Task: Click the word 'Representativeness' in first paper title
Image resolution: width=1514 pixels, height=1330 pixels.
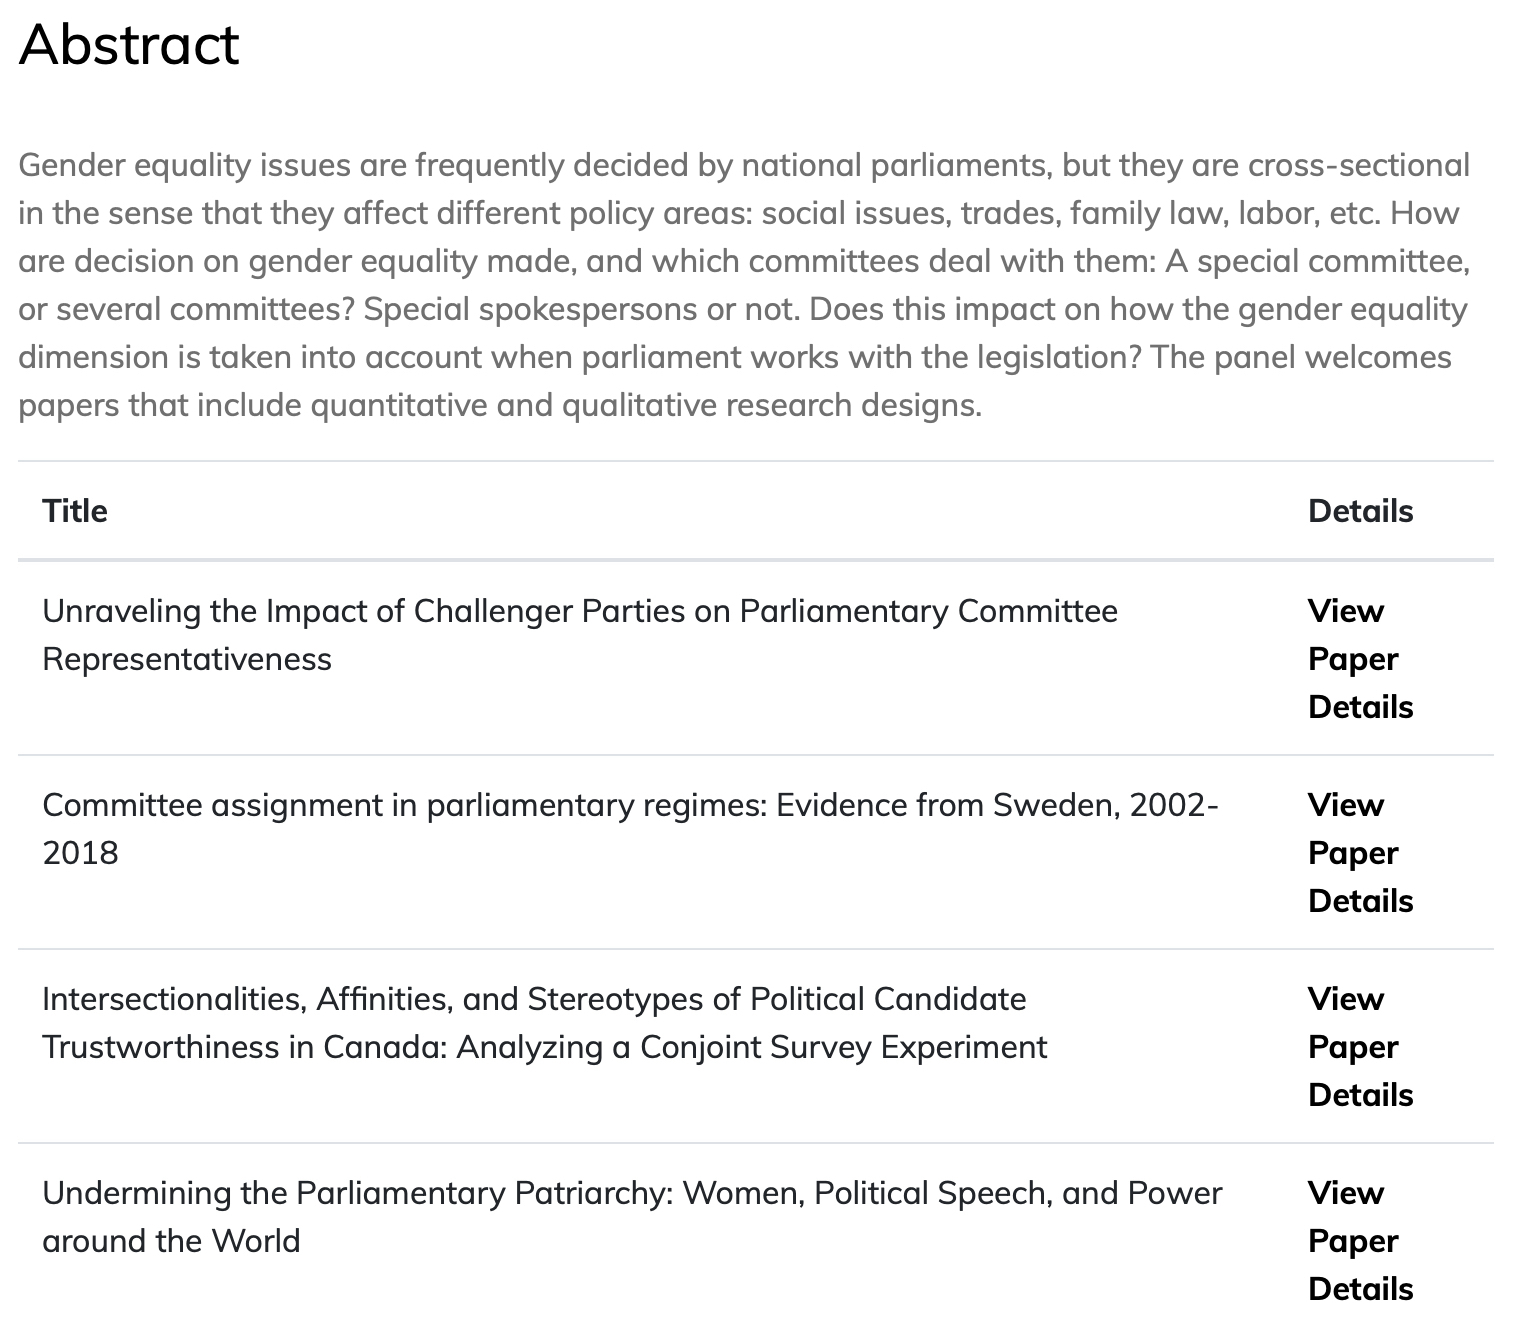Action: coord(187,659)
